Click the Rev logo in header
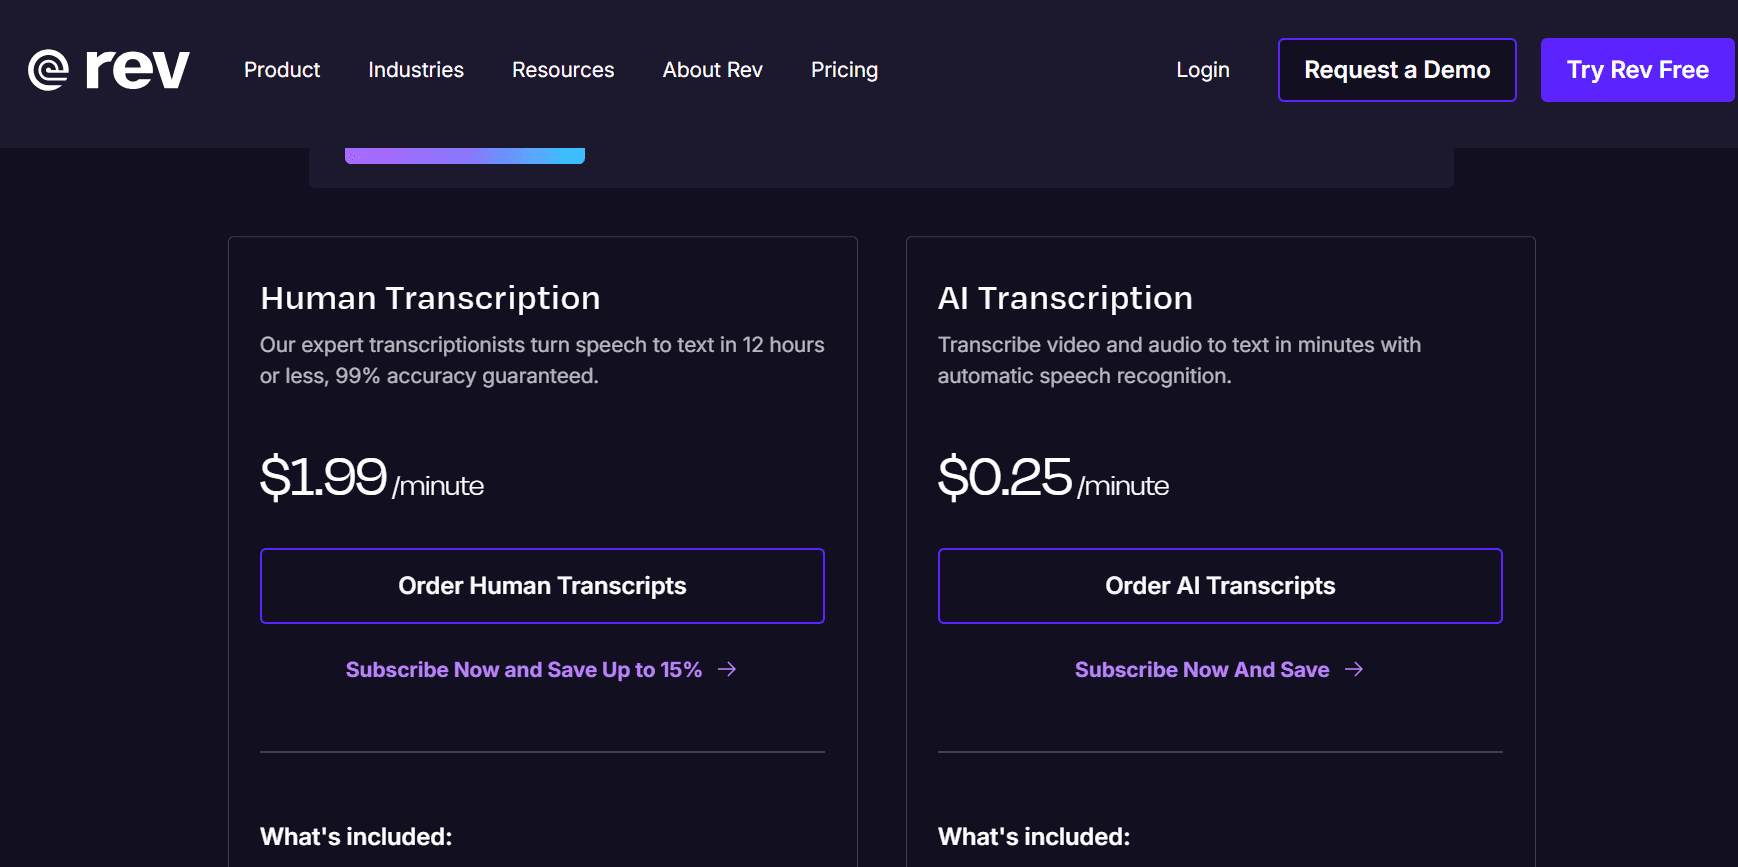Image resolution: width=1738 pixels, height=867 pixels. [108, 70]
